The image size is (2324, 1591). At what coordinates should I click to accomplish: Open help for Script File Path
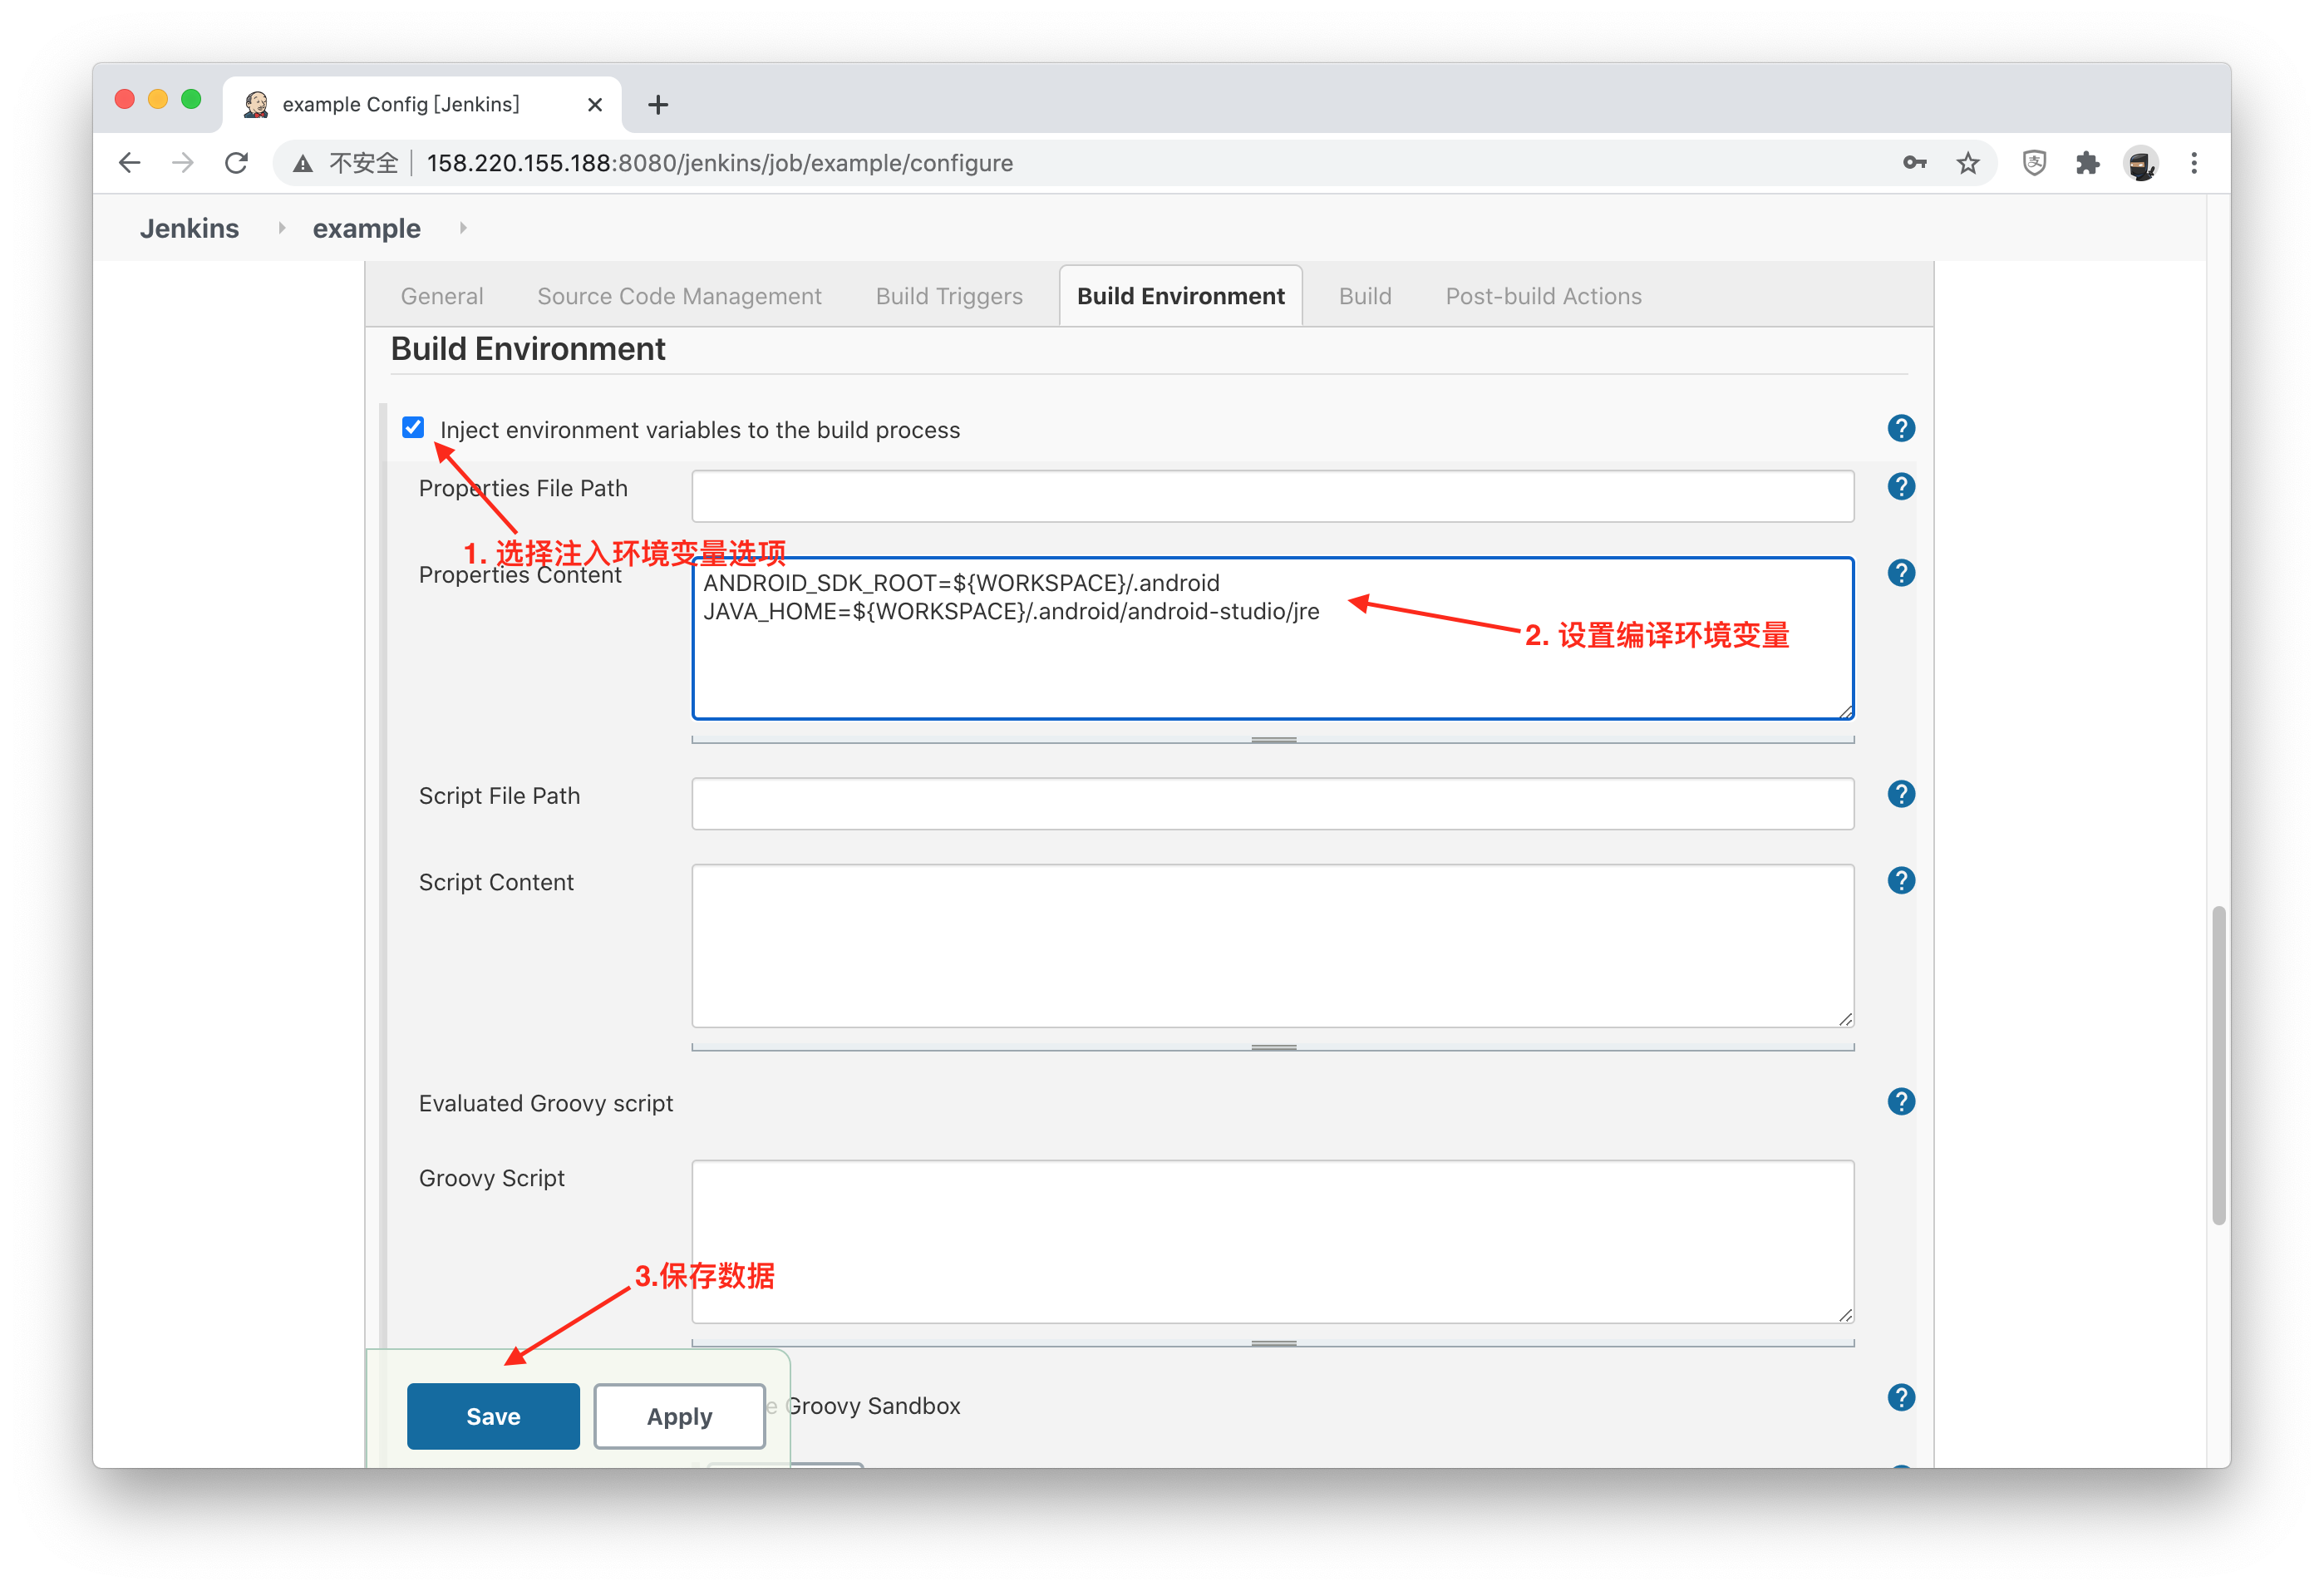(1900, 794)
